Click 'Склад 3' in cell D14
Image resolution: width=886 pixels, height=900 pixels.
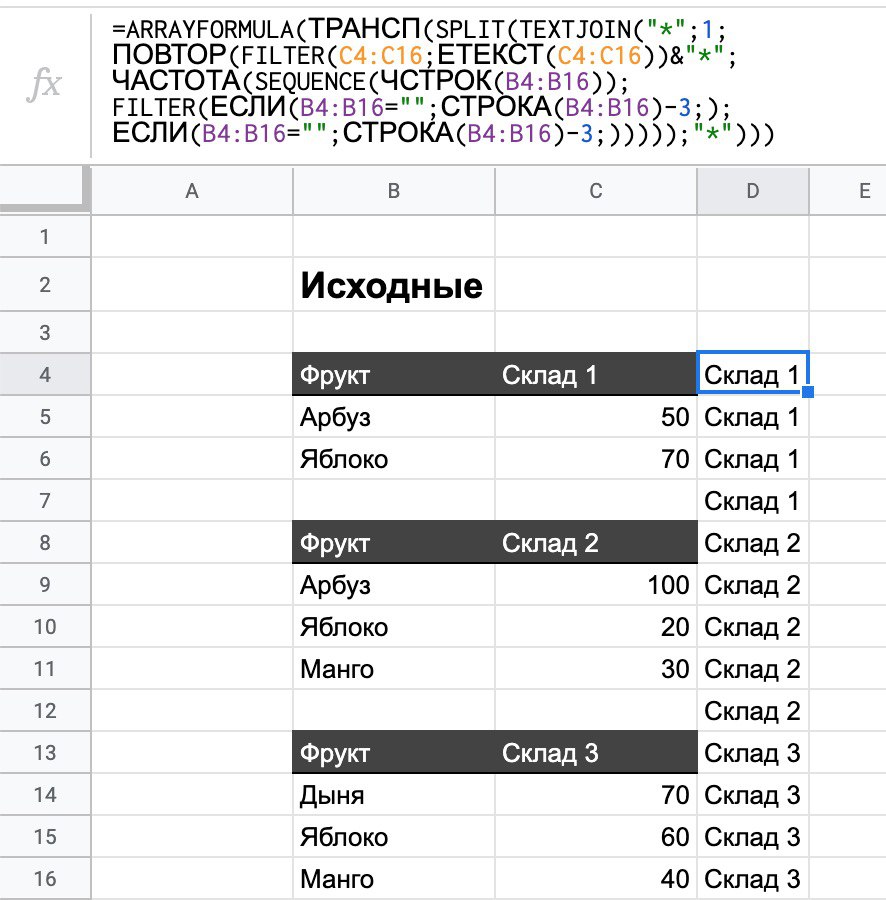pos(753,794)
